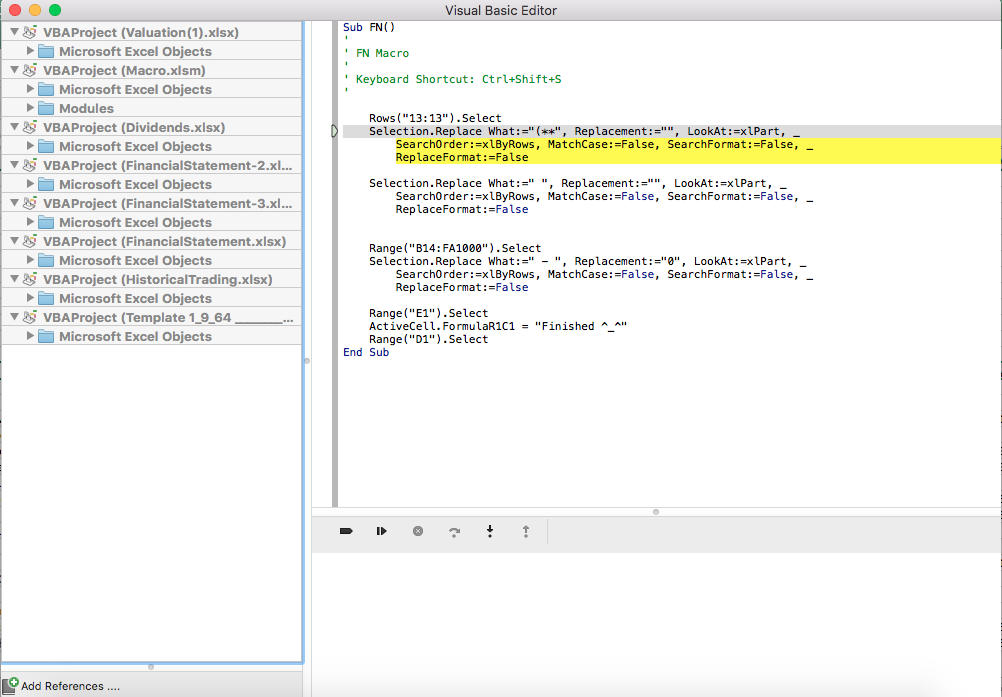Click the Modules folder icon under Macro.xlsm
This screenshot has height=697, width=1002.
pos(46,108)
